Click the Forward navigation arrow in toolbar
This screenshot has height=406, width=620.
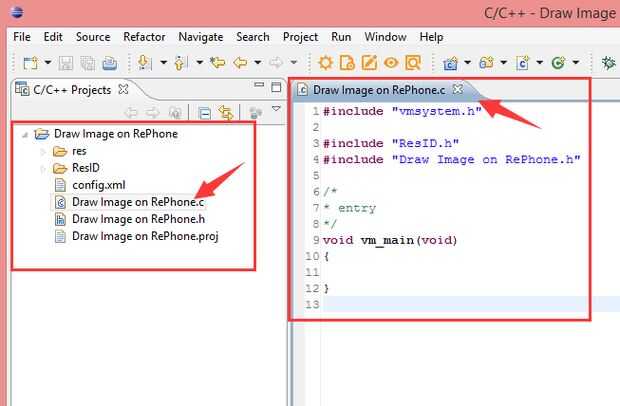(x=276, y=62)
